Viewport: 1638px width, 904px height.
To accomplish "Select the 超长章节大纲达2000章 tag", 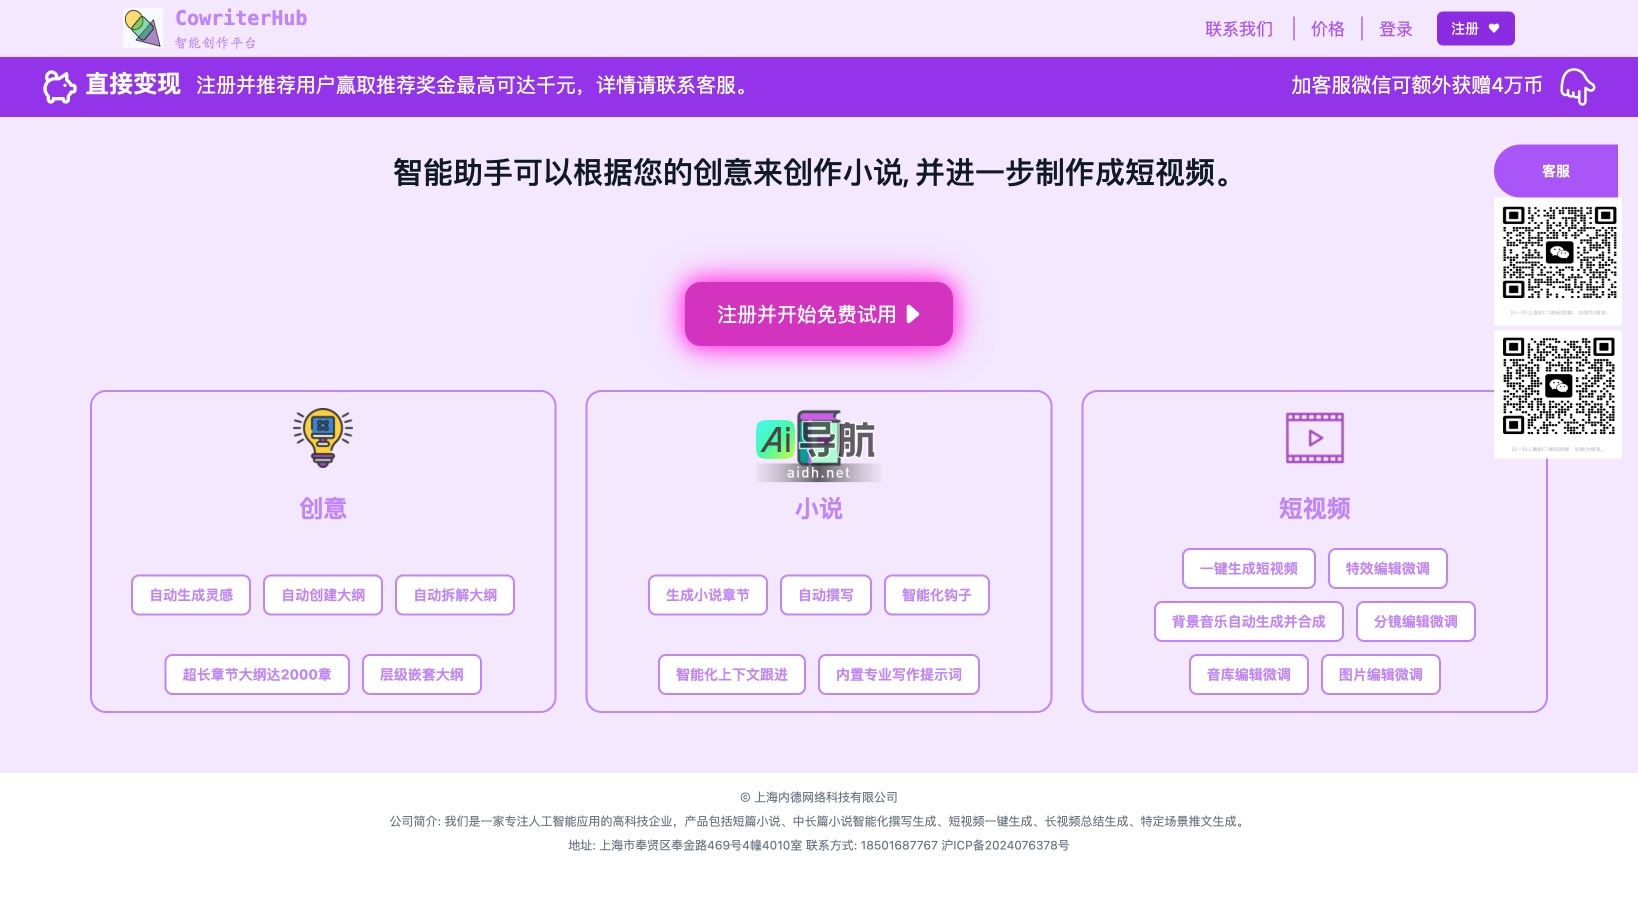I will coord(257,675).
